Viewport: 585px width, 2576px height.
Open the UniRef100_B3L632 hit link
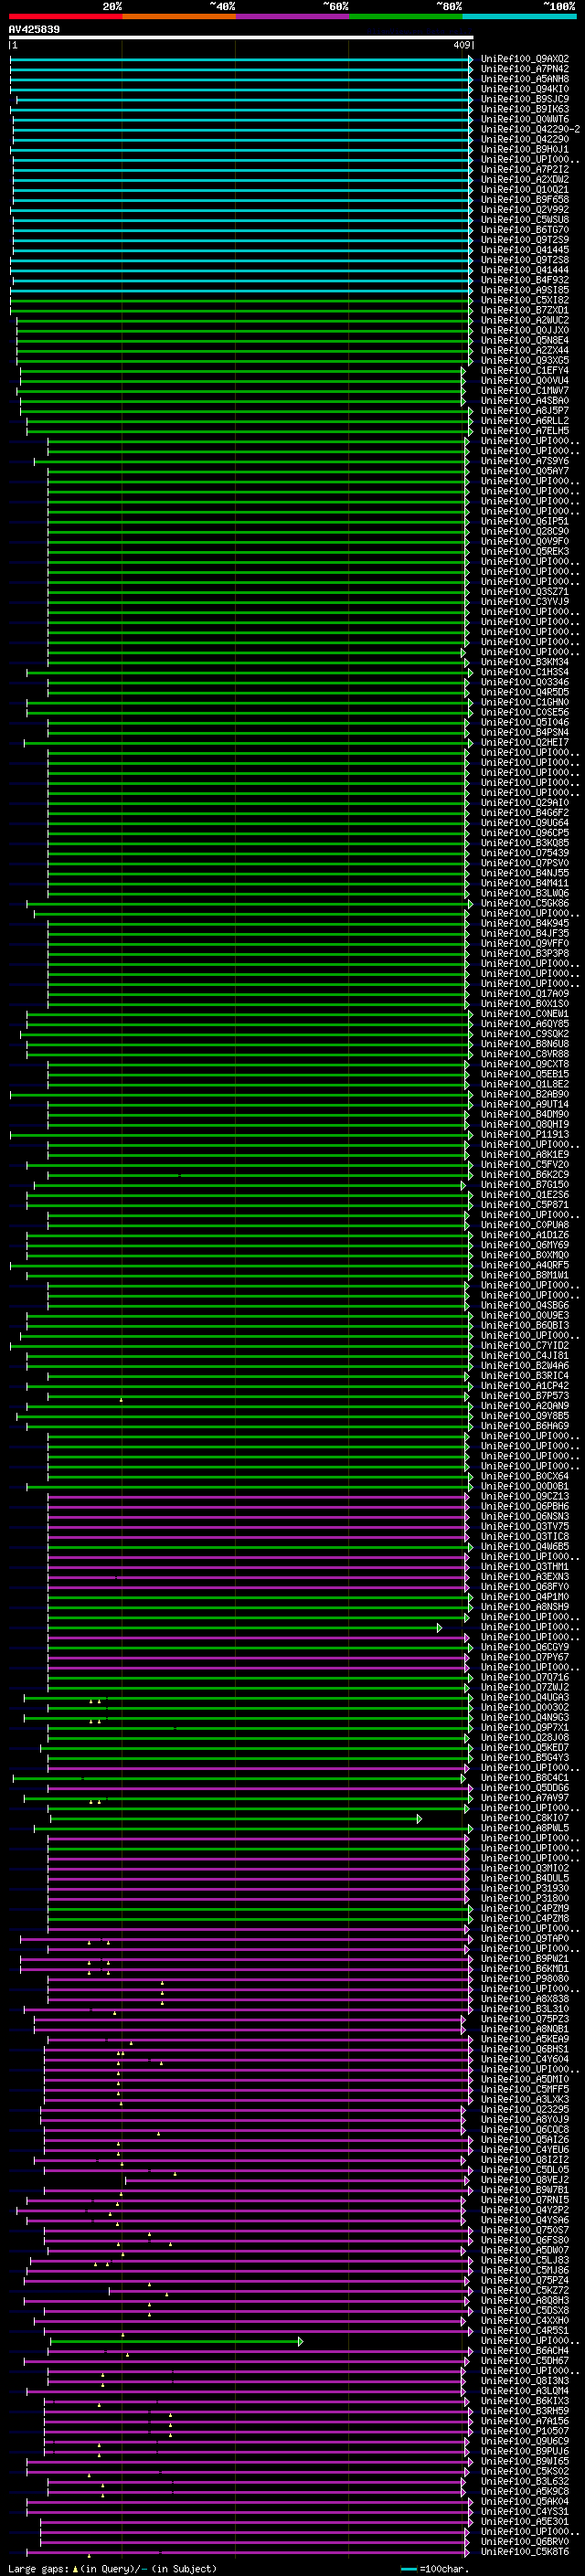[525, 2482]
